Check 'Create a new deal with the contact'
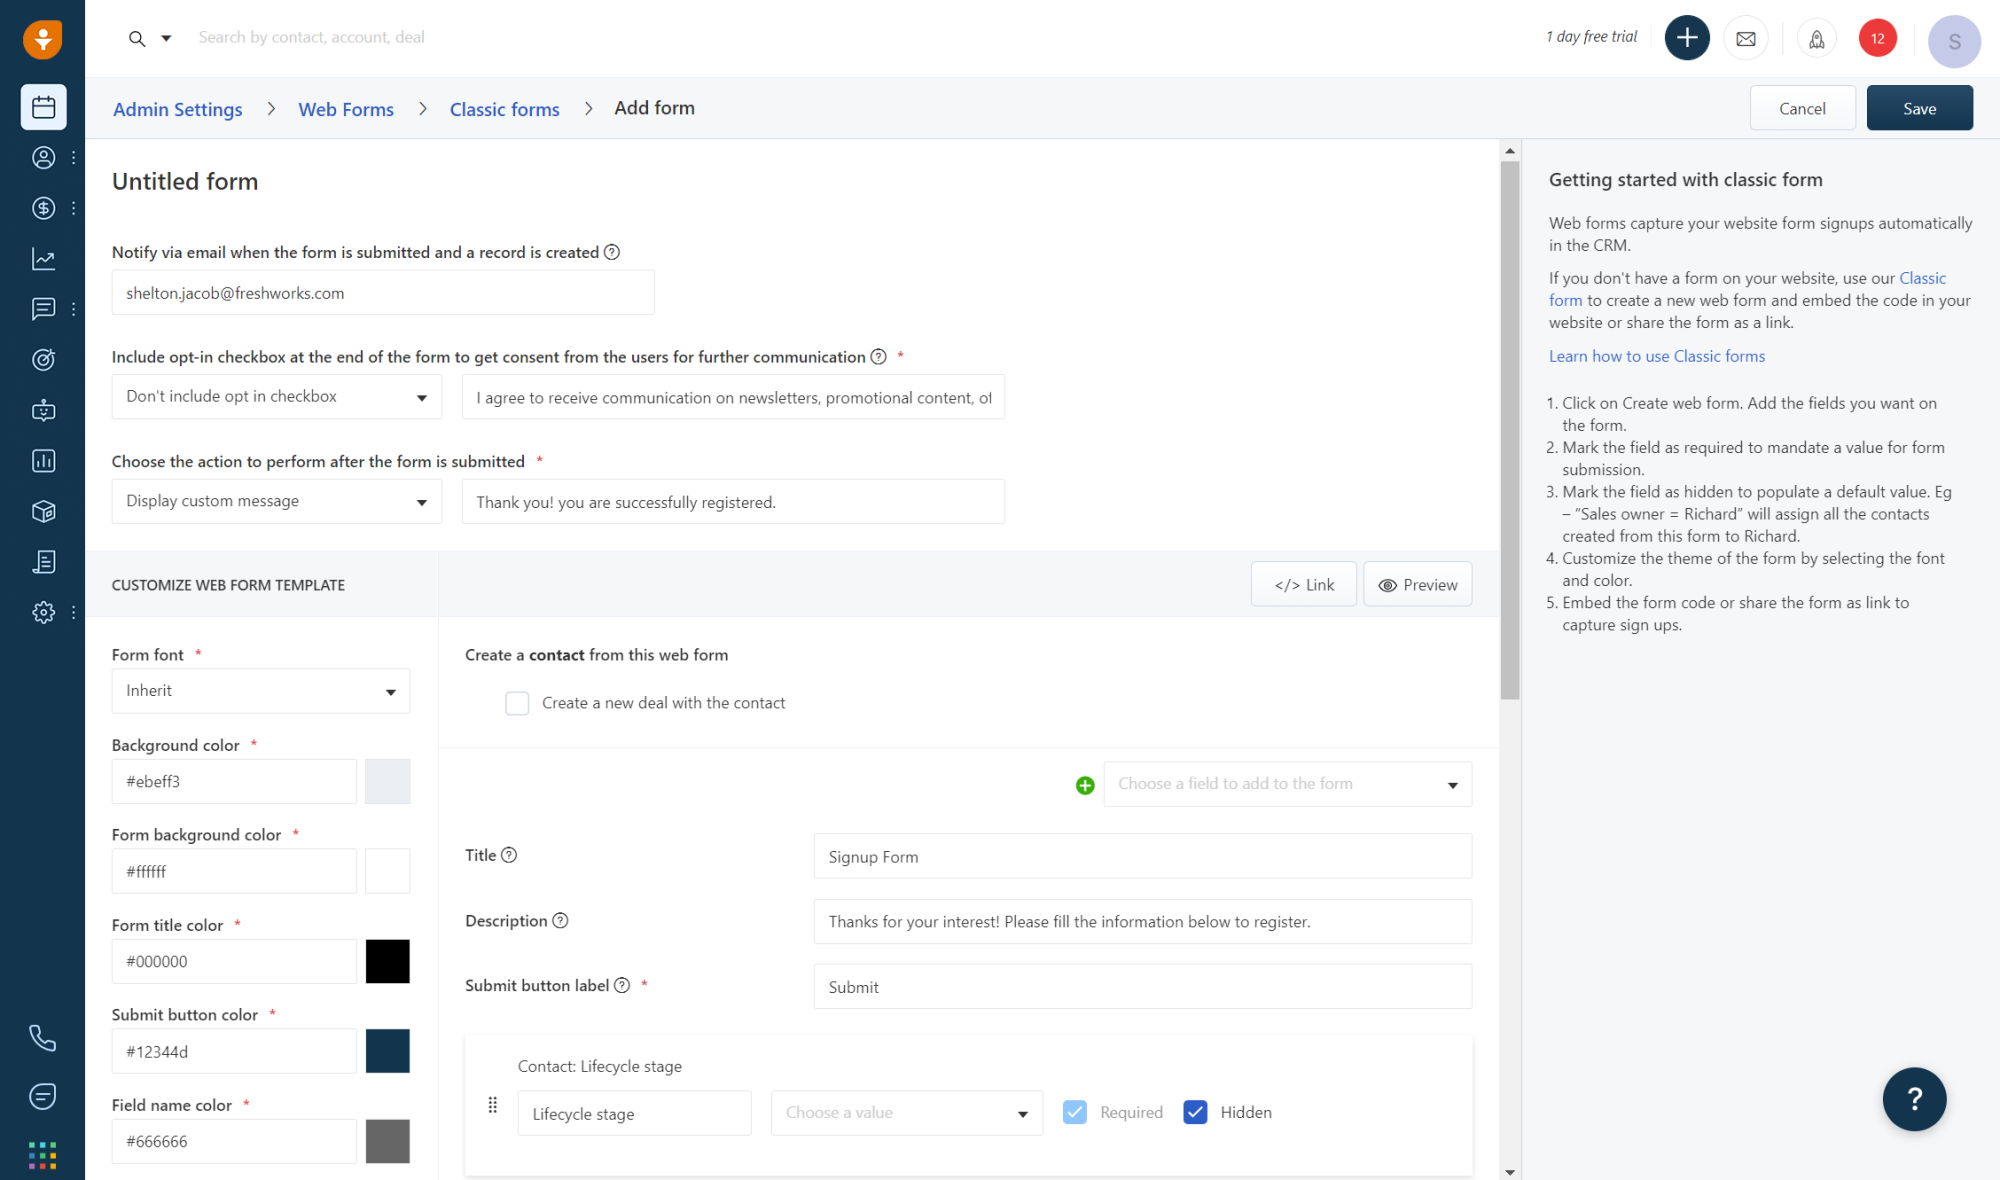This screenshot has width=2000, height=1180. click(517, 703)
